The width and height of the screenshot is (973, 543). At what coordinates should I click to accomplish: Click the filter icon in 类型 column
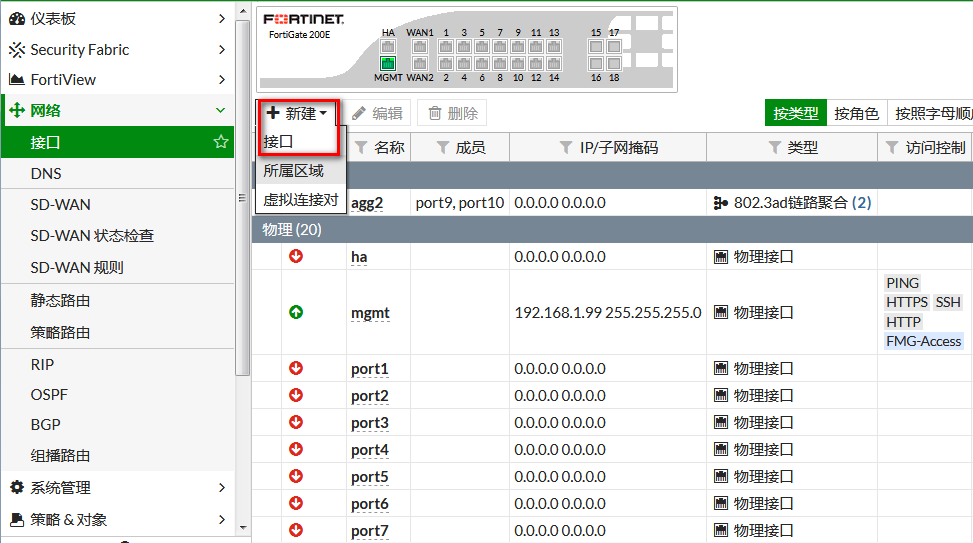coord(774,147)
